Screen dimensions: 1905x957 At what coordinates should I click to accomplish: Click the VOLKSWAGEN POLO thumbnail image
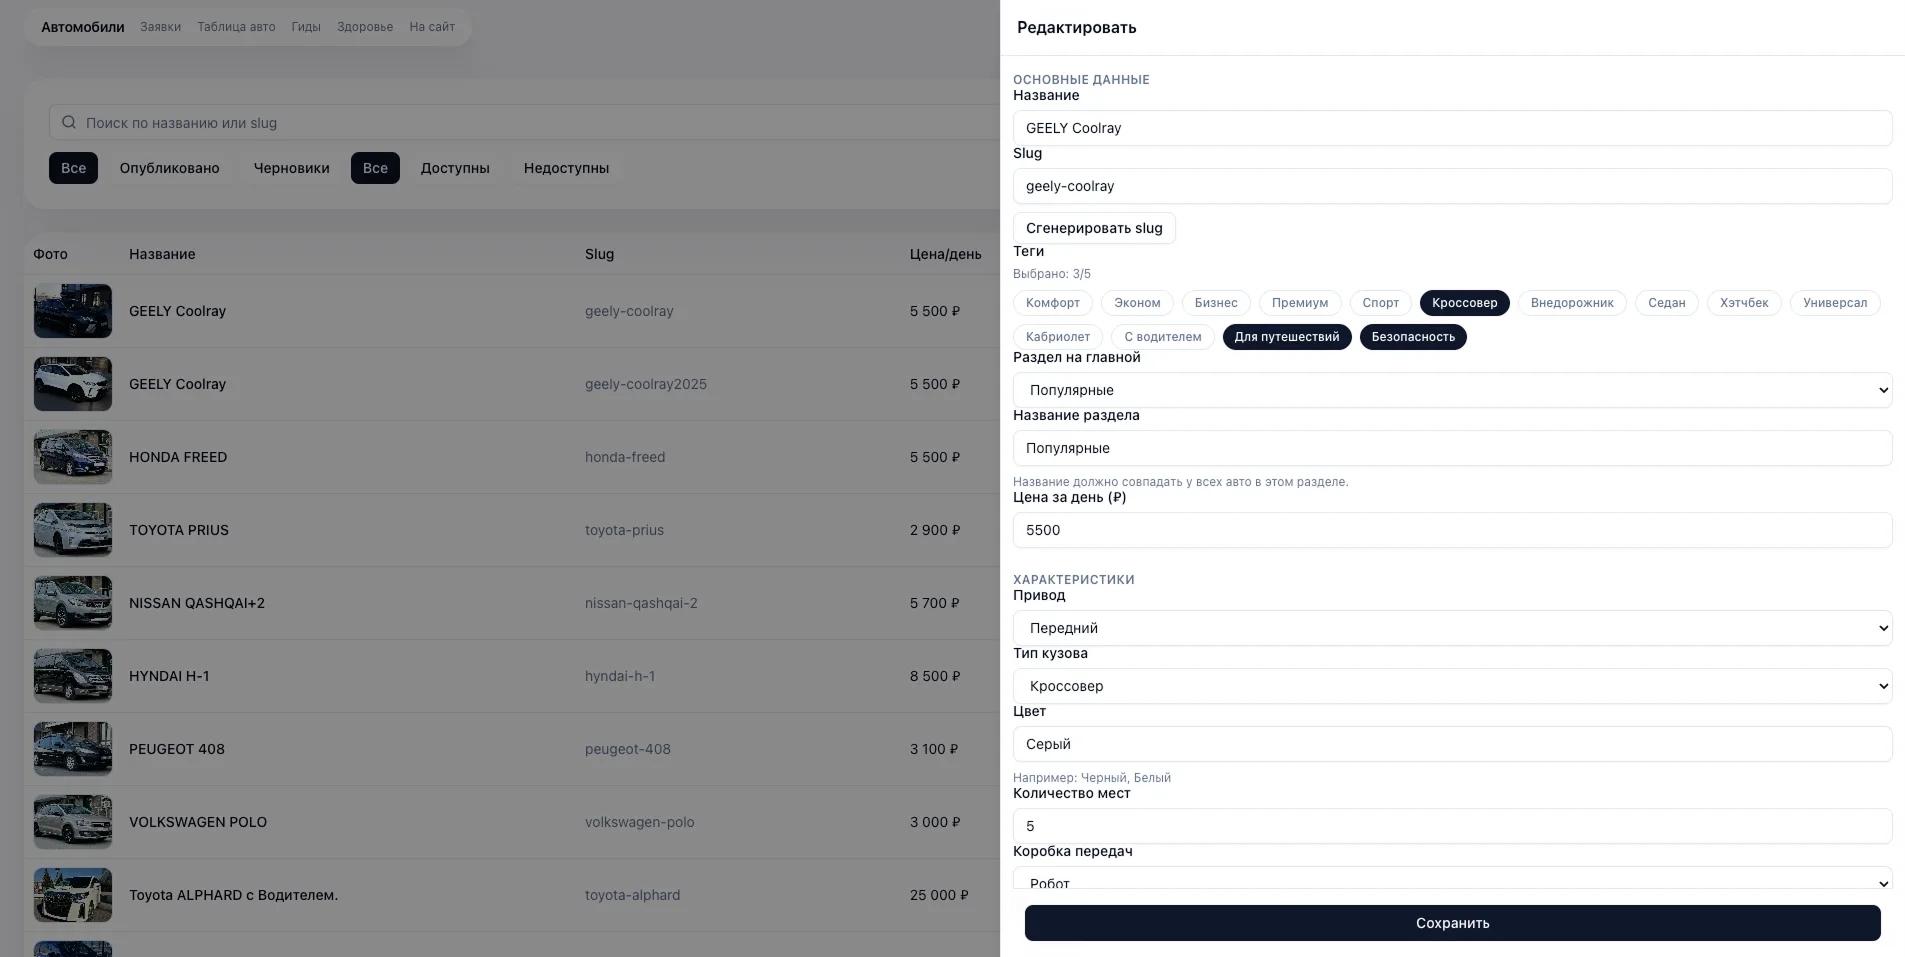coord(73,822)
